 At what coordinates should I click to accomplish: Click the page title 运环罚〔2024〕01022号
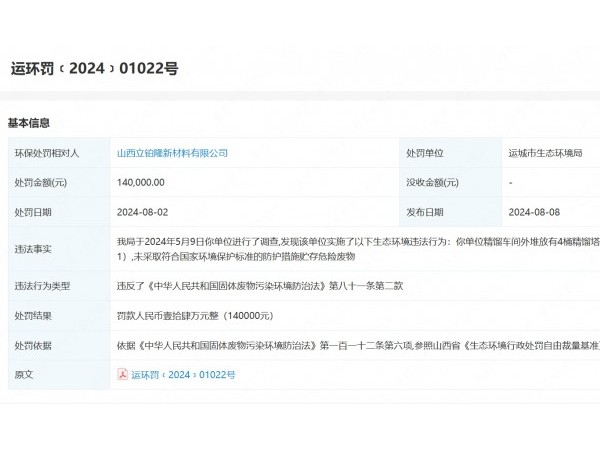tap(95, 69)
